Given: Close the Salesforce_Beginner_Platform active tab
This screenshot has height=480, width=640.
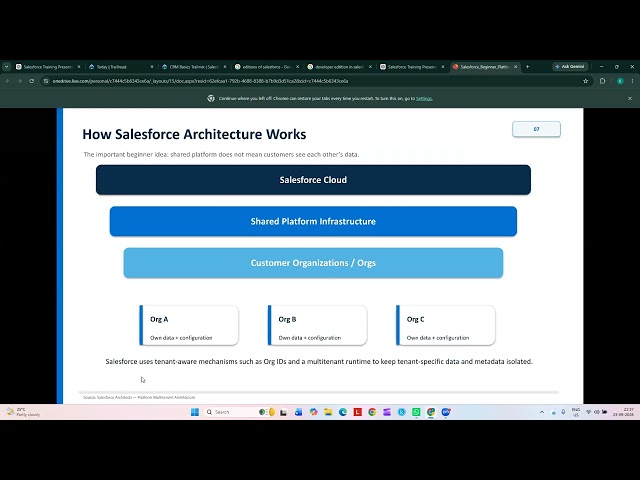Looking at the screenshot, I should 516,67.
